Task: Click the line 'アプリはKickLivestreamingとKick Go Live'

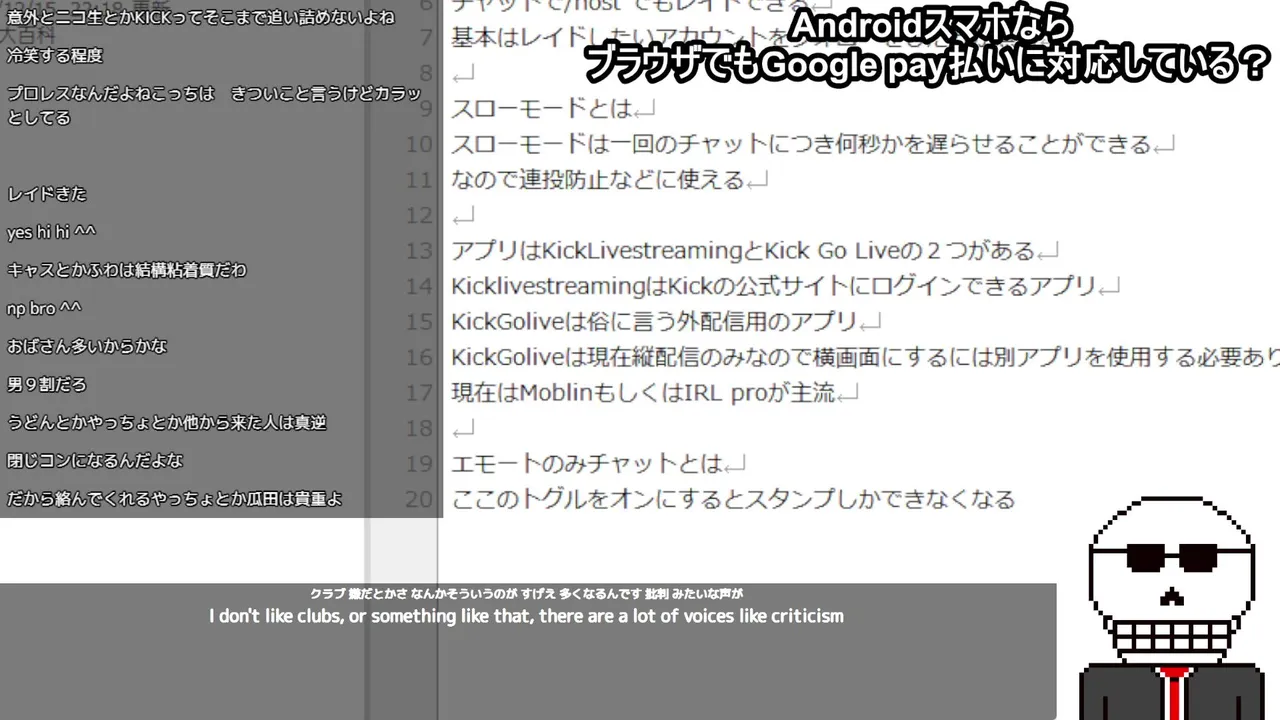Action: pos(745,251)
